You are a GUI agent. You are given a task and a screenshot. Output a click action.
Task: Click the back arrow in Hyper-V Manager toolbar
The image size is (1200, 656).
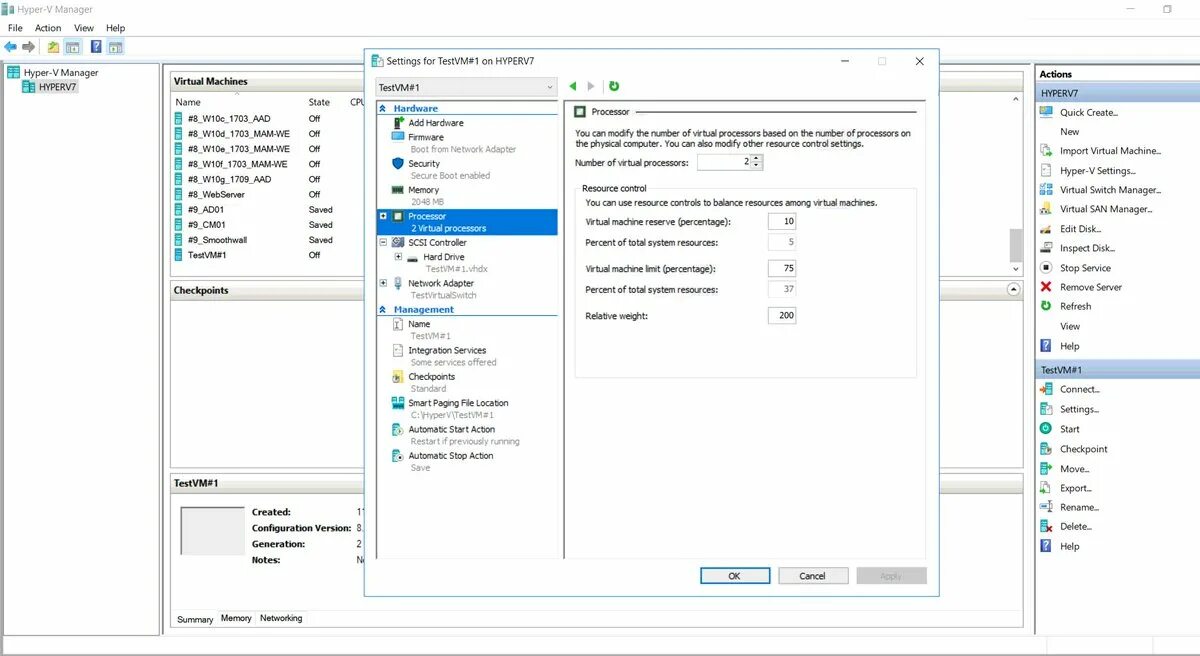tap(10, 46)
